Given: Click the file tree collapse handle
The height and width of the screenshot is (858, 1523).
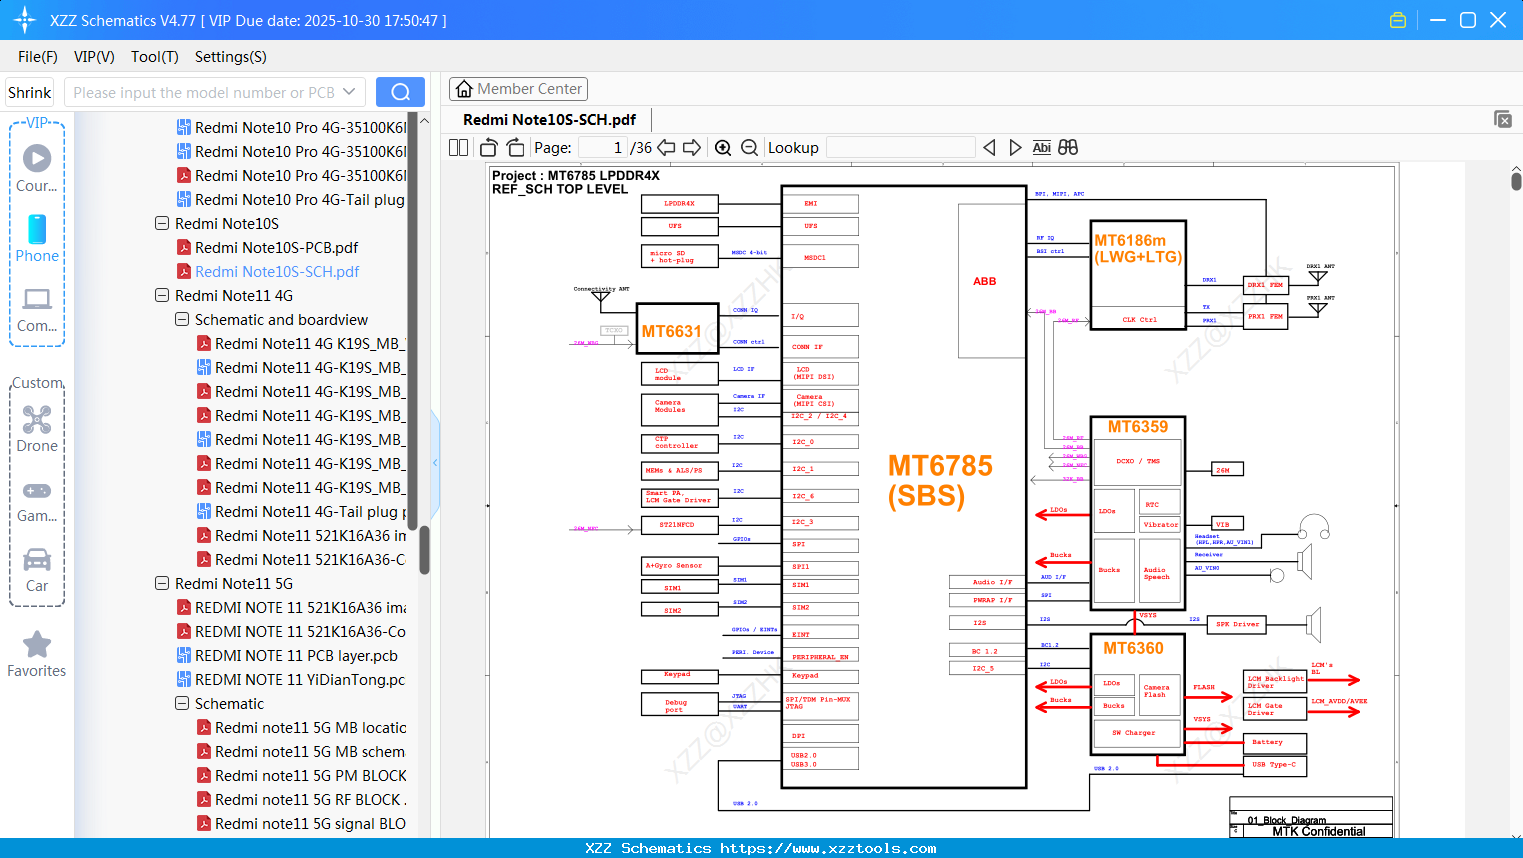Looking at the screenshot, I should [435, 462].
